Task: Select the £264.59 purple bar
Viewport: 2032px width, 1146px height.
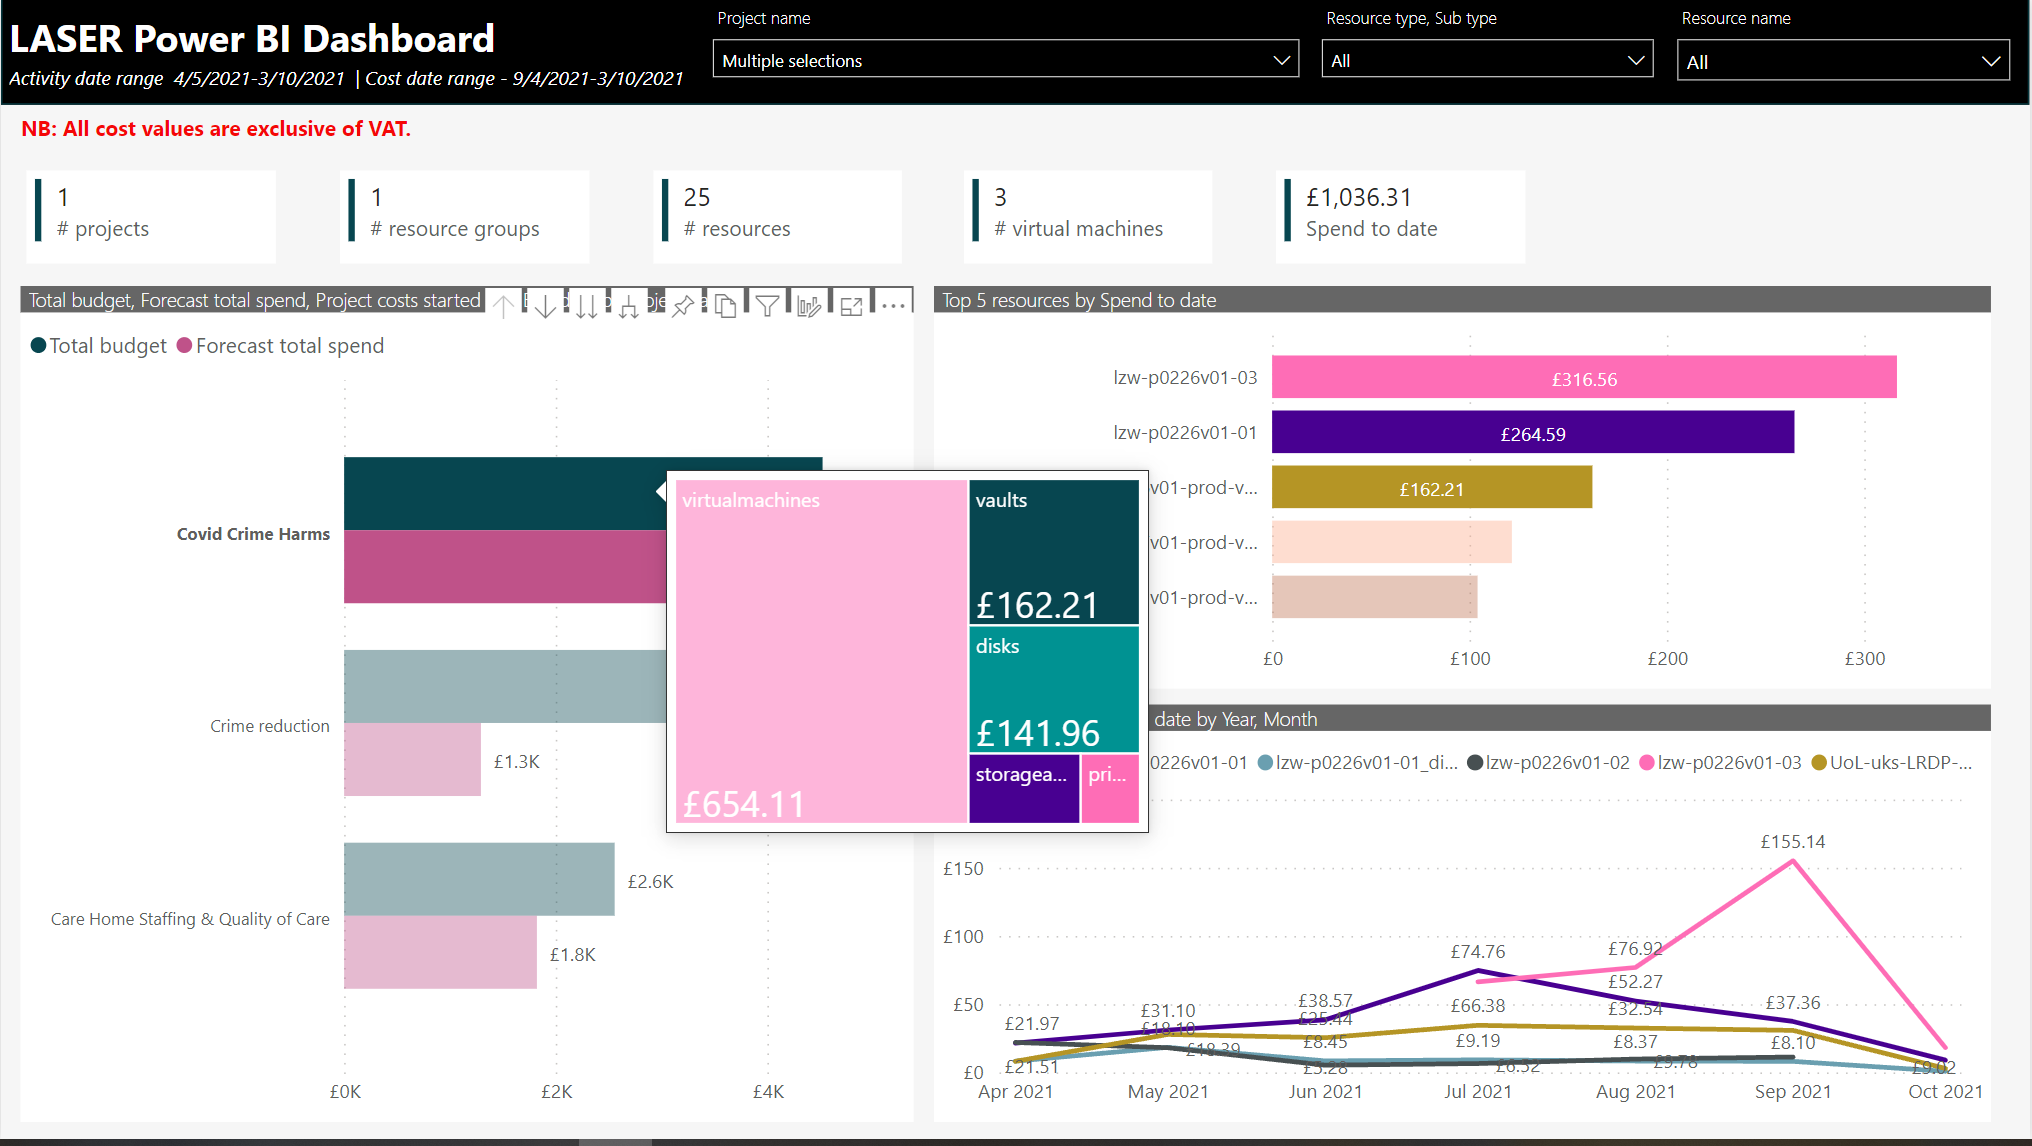Action: pos(1533,432)
